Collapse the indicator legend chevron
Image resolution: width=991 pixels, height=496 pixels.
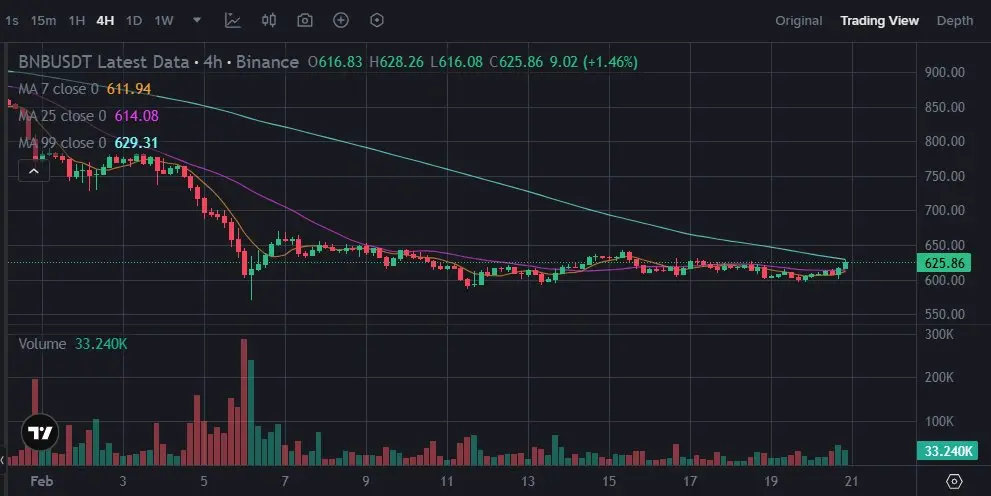pos(34,171)
